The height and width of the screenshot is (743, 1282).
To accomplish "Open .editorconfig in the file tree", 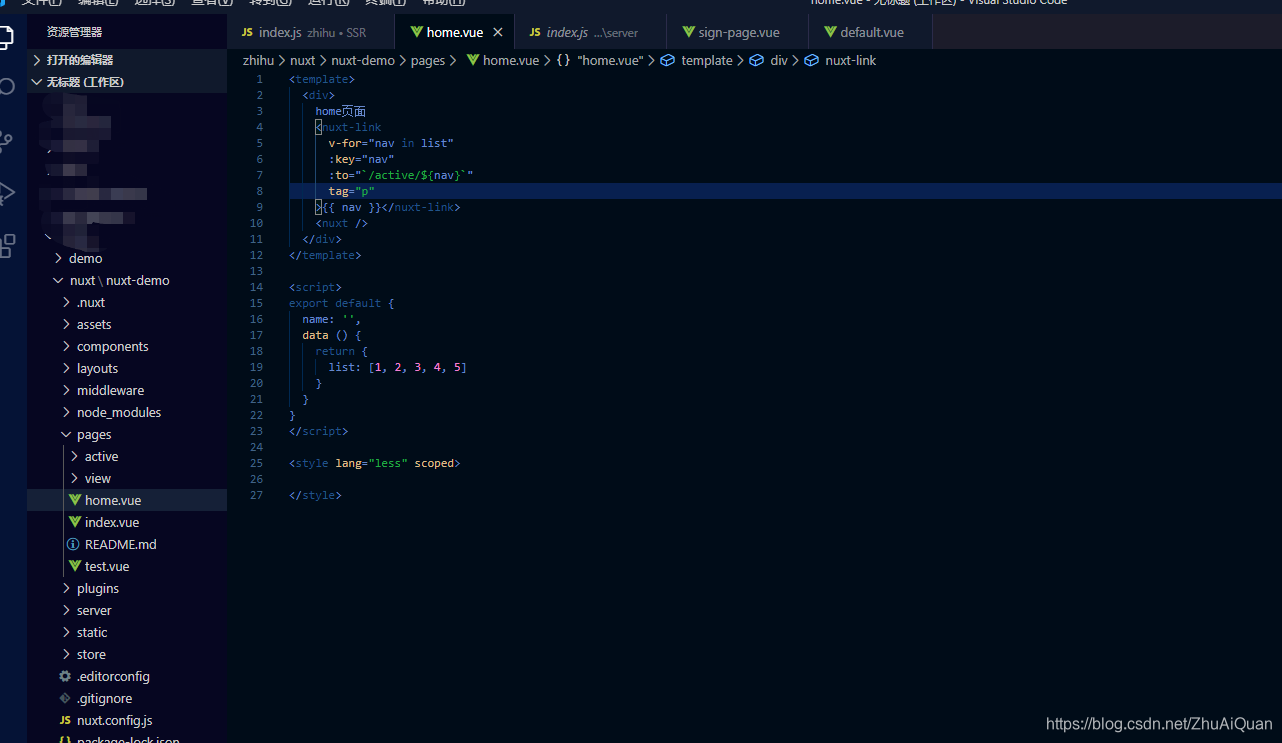I will coord(127,676).
